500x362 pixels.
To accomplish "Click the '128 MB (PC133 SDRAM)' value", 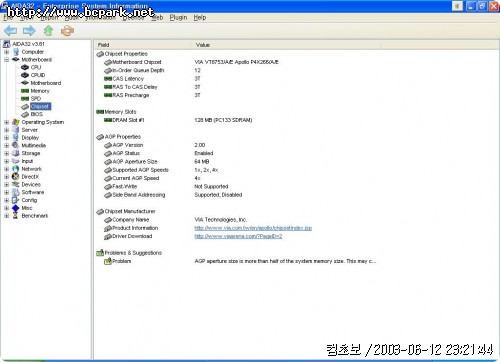I will (x=223, y=120).
